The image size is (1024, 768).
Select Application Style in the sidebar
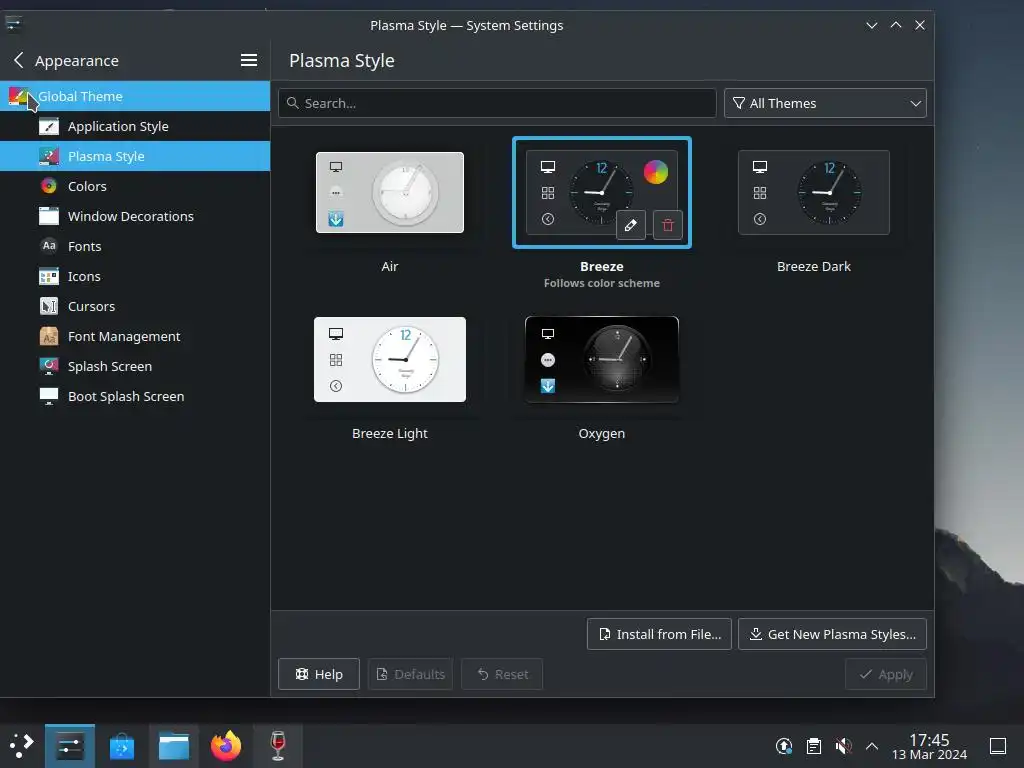(135, 126)
